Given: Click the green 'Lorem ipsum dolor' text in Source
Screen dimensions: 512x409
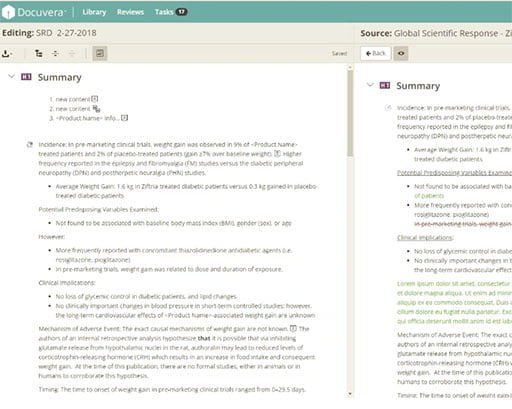Looking at the screenshot, I should [454, 302].
